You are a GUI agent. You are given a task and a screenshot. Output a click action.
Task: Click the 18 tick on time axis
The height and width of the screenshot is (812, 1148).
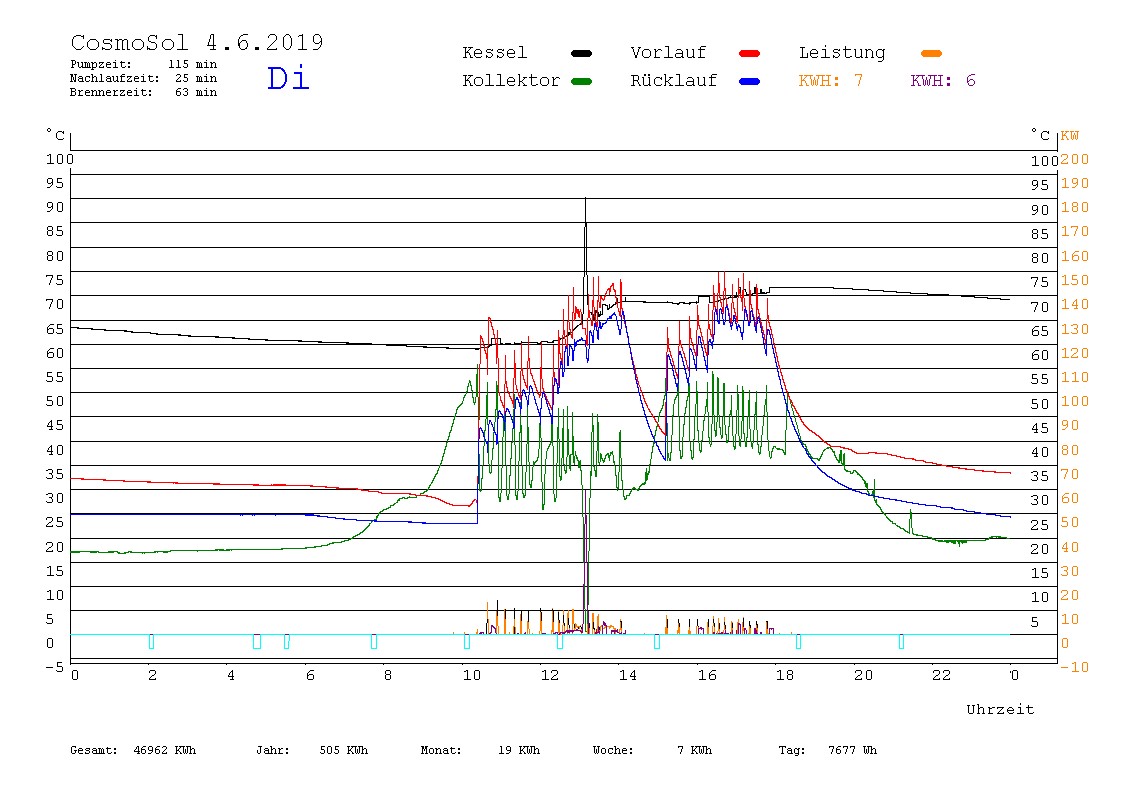785,675
